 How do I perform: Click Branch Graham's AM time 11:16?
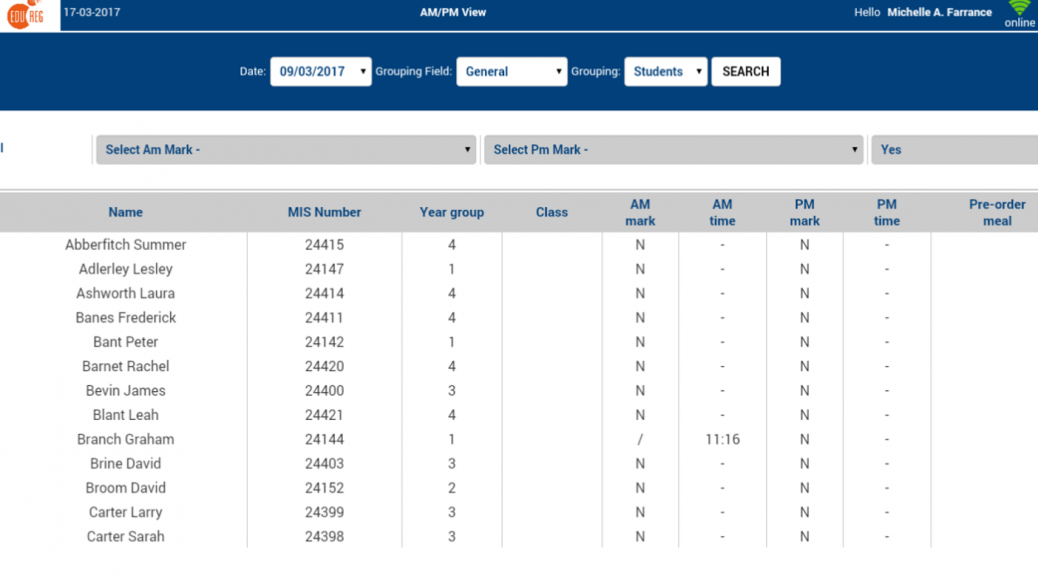pyautogui.click(x=722, y=440)
